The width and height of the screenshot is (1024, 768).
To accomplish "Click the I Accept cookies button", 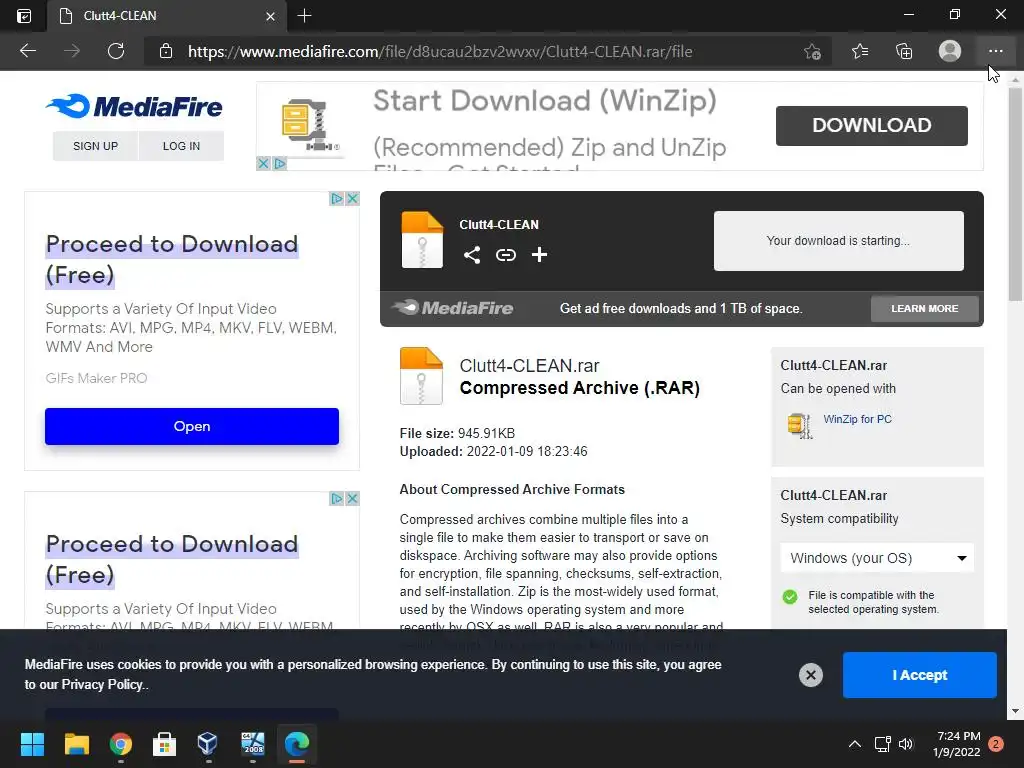I will point(920,675).
